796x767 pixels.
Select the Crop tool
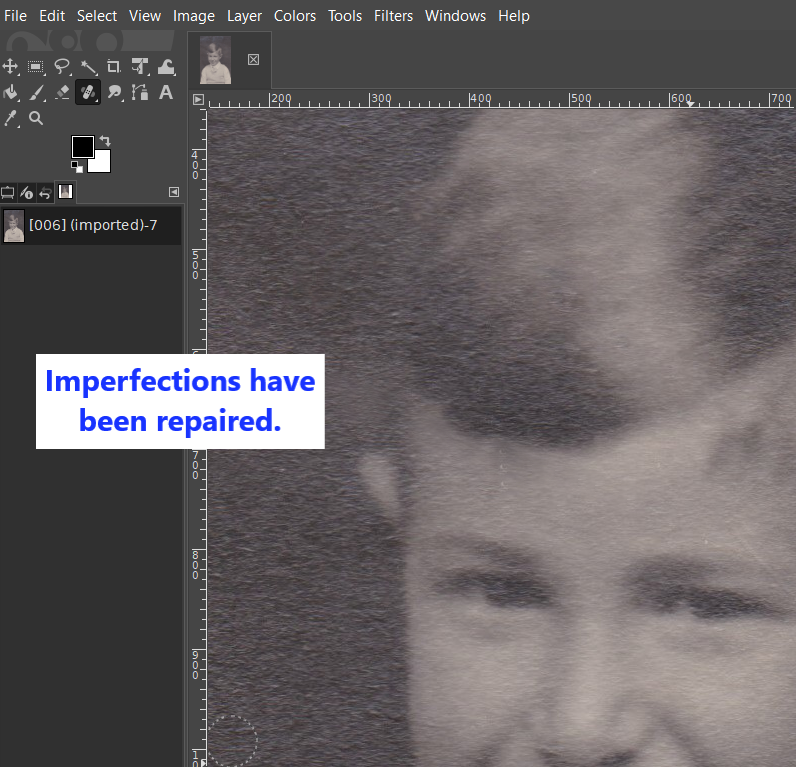pyautogui.click(x=114, y=66)
